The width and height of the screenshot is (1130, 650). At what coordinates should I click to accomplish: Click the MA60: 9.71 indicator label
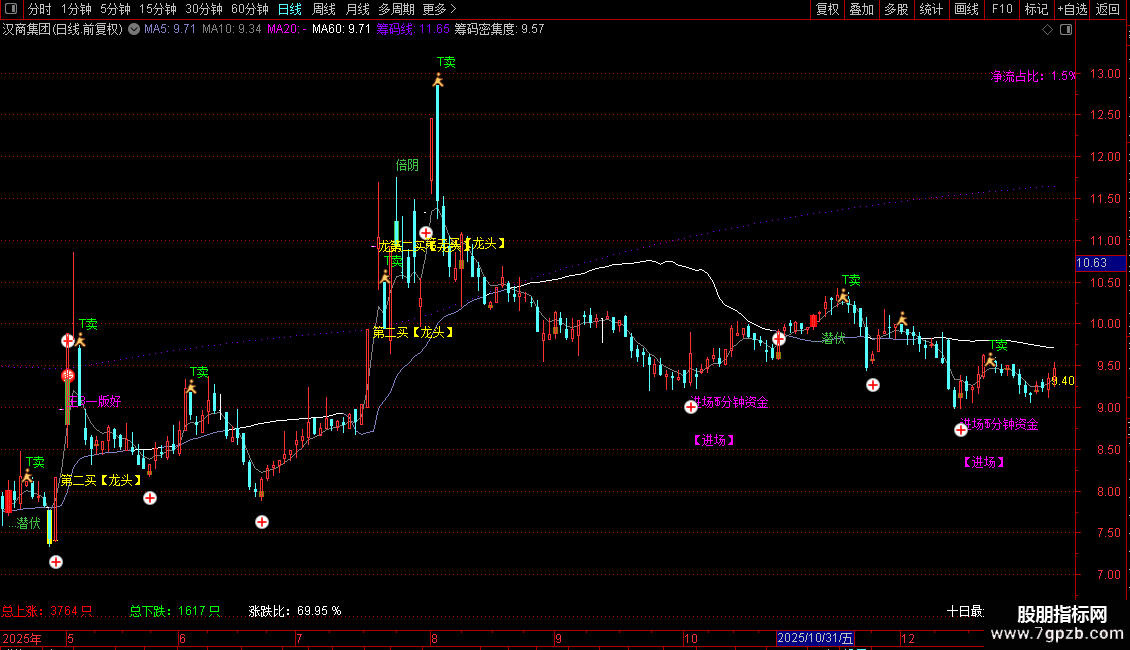click(x=341, y=30)
